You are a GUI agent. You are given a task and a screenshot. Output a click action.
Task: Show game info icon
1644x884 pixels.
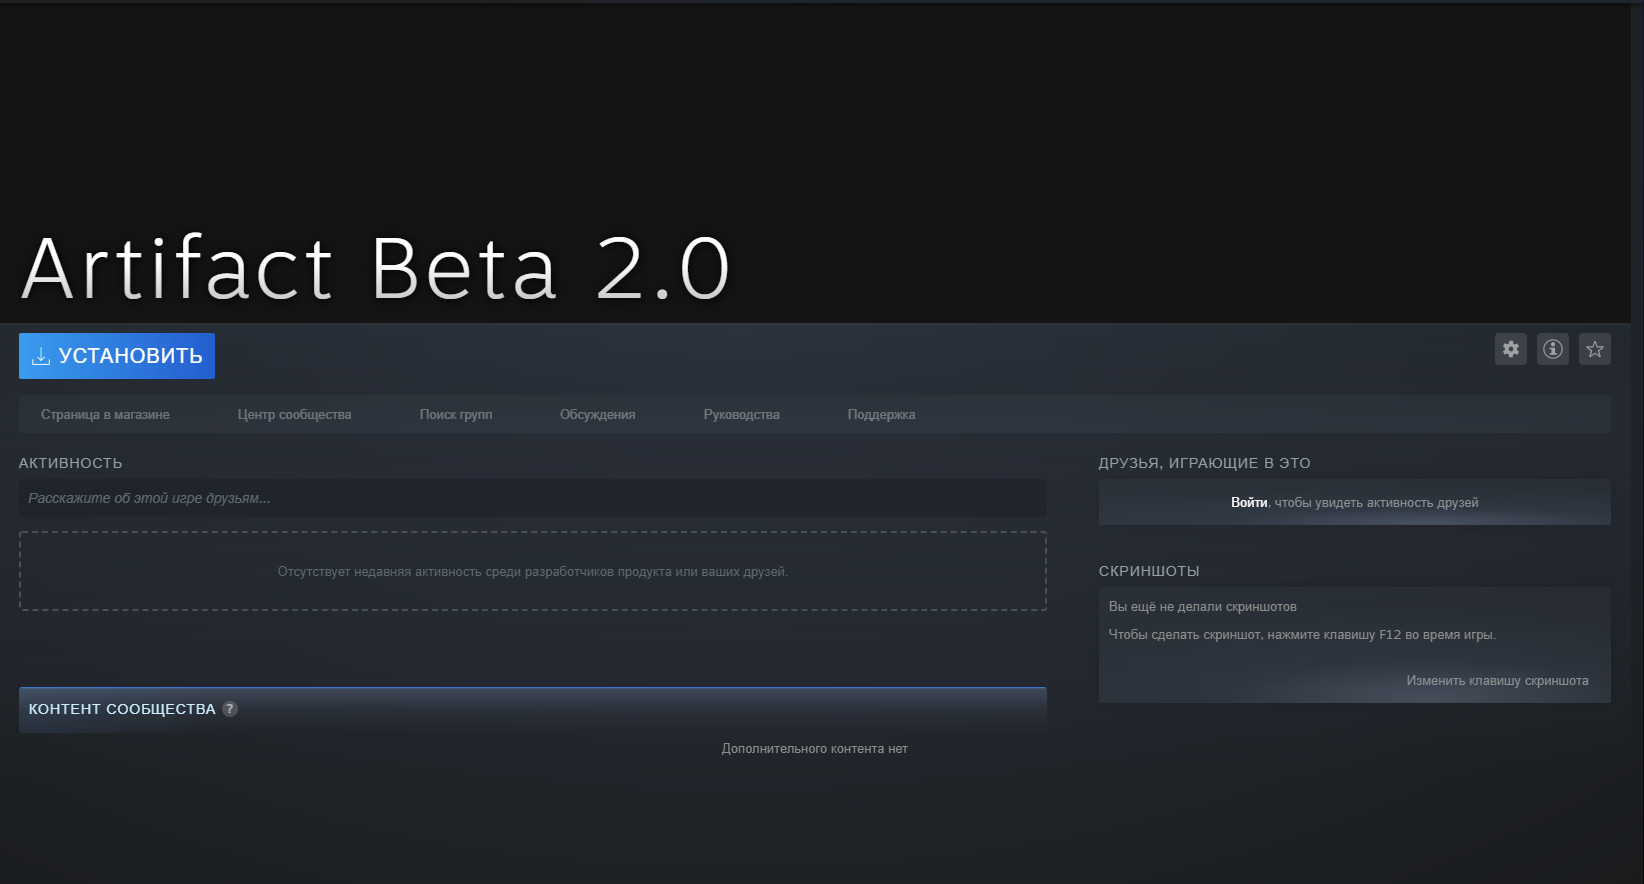click(x=1553, y=349)
